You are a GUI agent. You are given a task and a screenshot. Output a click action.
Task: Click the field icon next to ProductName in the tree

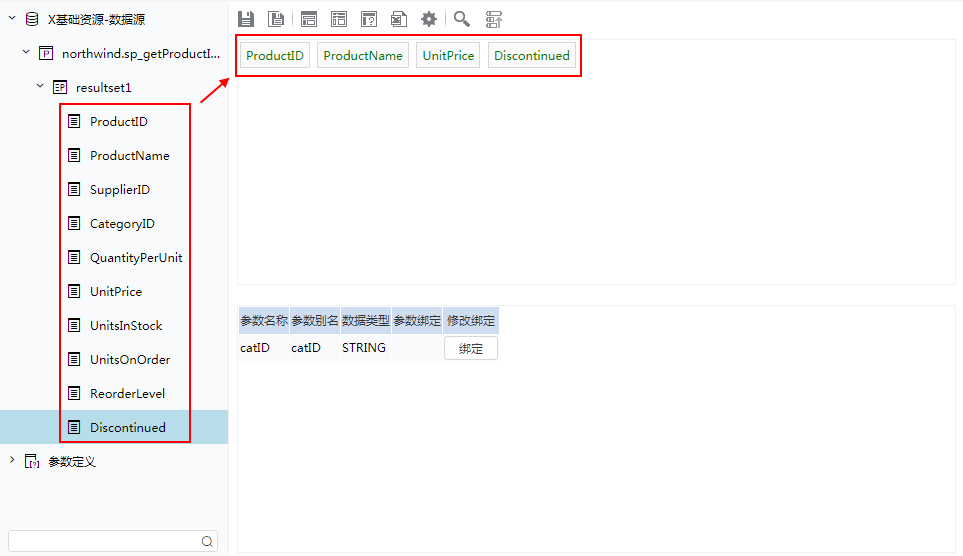[x=74, y=155]
